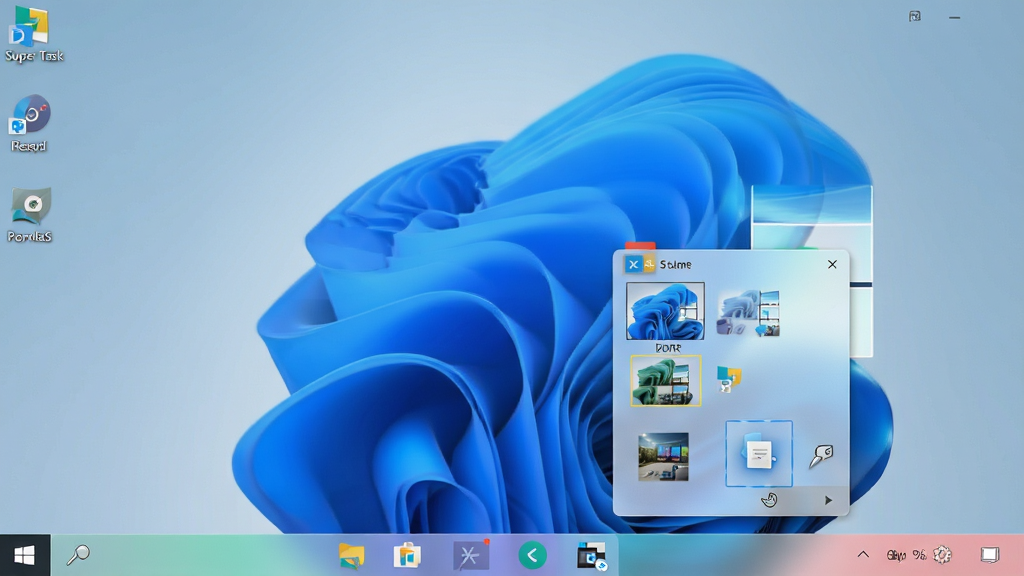Click the notification center icon on taskbar
Screen dimensions: 1024x576
(x=990, y=554)
